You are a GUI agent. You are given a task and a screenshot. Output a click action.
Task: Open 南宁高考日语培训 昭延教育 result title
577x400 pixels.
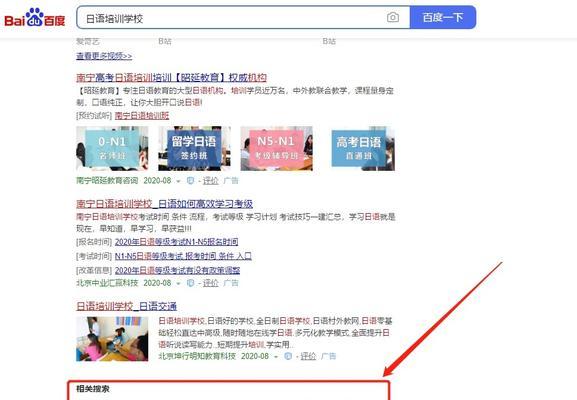[171, 78]
